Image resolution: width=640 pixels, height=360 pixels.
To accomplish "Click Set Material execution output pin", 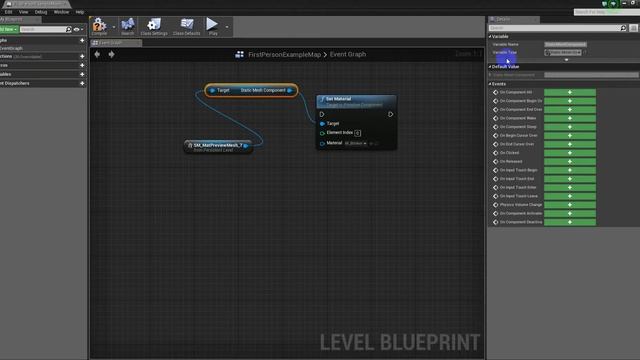I will pyautogui.click(x=391, y=114).
